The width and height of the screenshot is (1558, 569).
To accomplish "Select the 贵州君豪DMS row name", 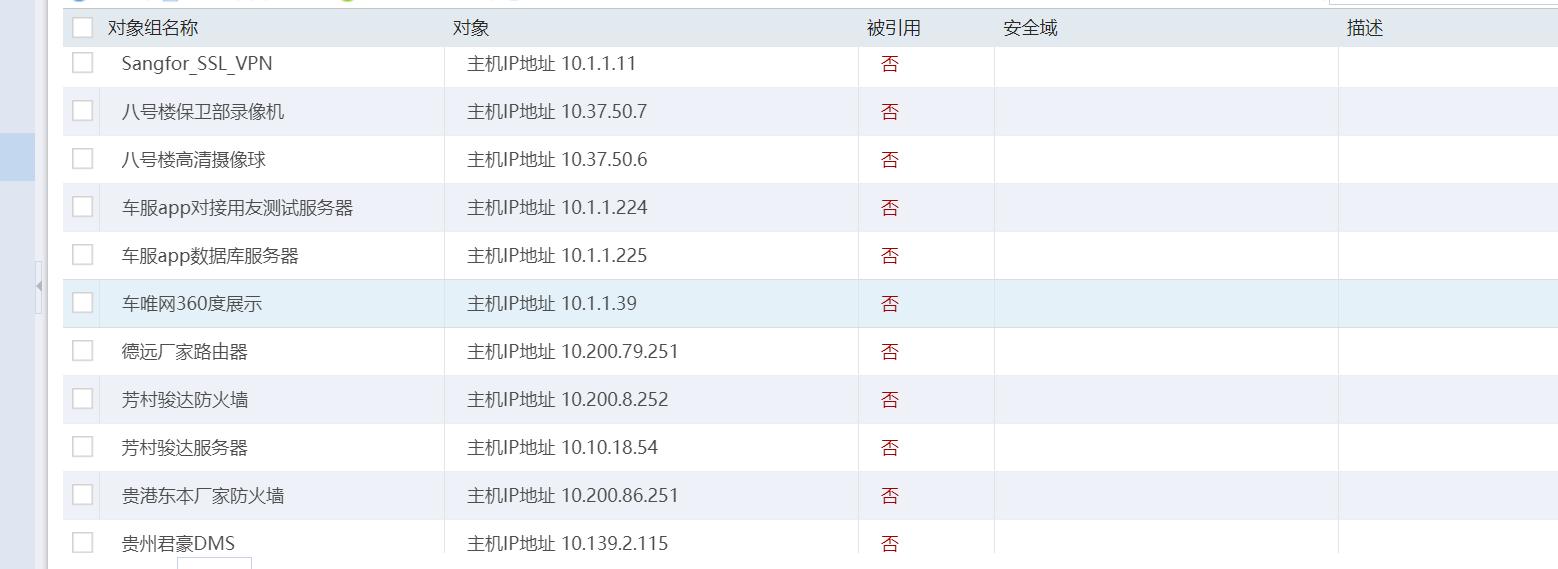I will click(178, 544).
